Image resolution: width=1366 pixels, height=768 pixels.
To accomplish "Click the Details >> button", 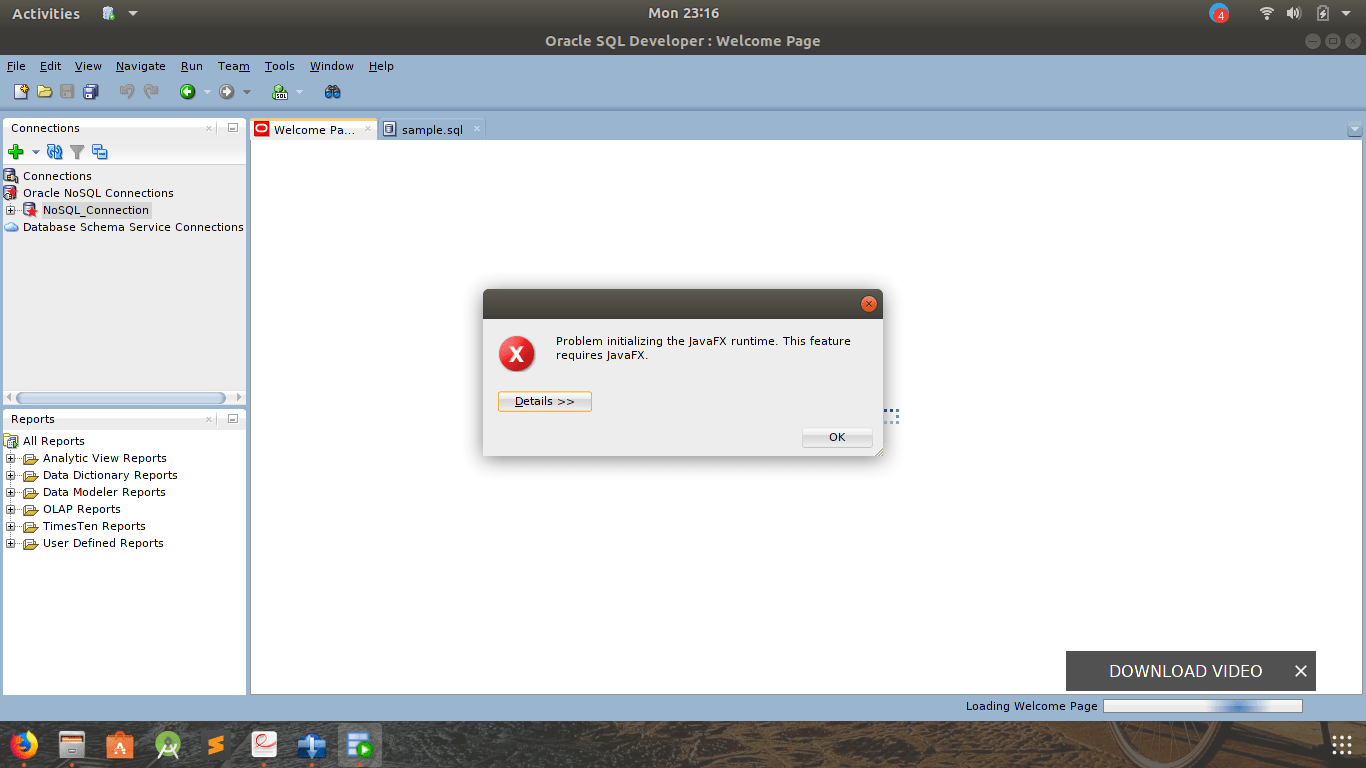I will 545,401.
